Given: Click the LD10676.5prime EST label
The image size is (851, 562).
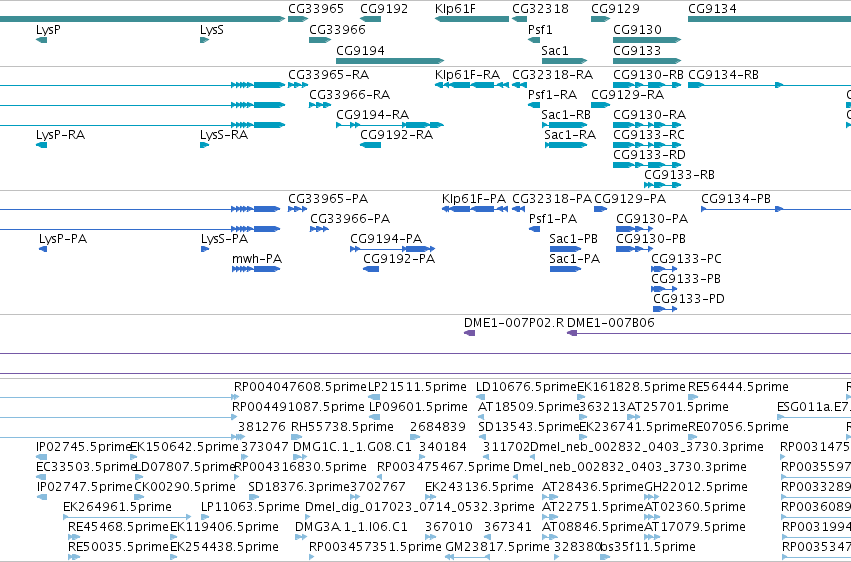Looking at the screenshot, I should [526, 387].
